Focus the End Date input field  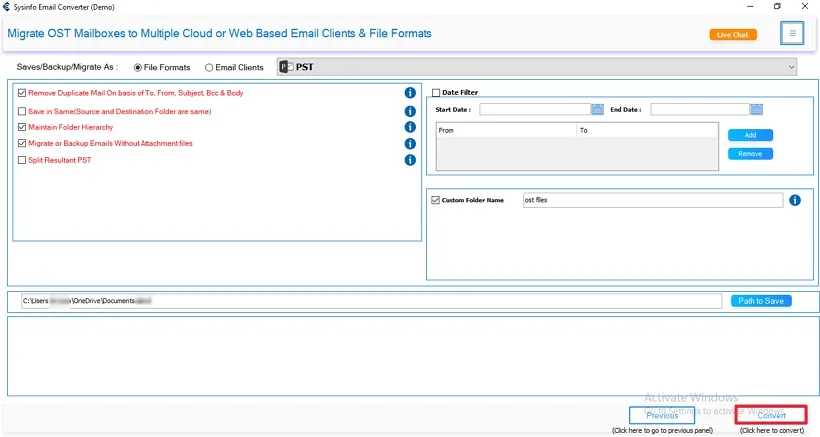(x=700, y=109)
